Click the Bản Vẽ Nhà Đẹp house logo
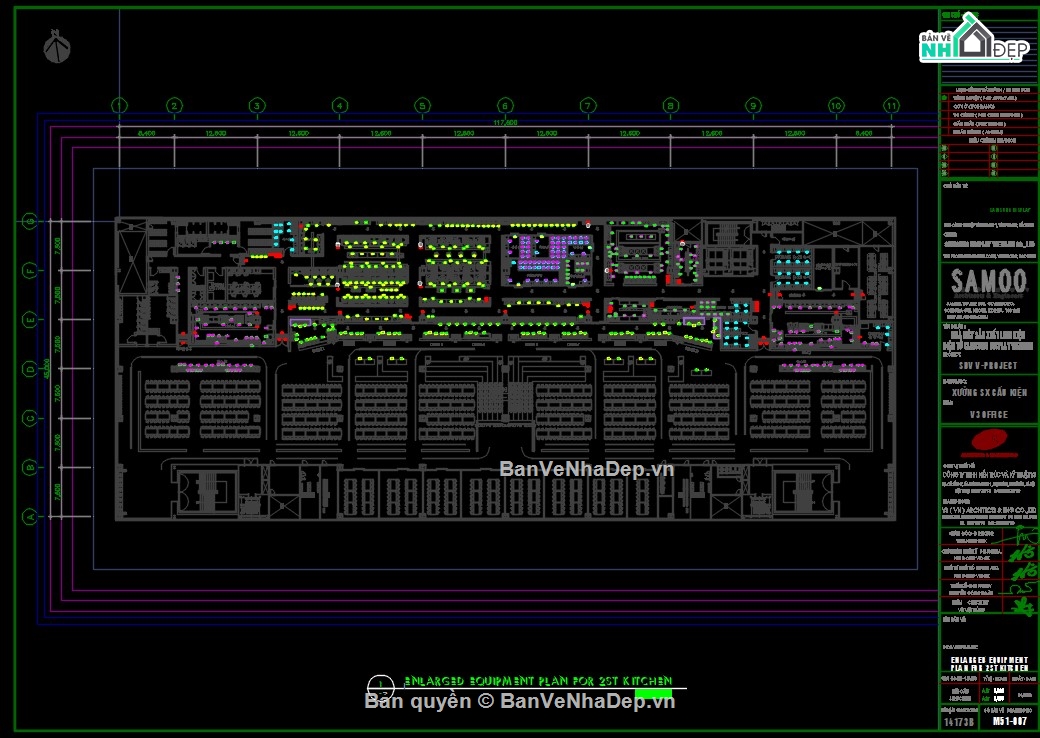Viewport: 1040px width, 738px height. (x=973, y=42)
